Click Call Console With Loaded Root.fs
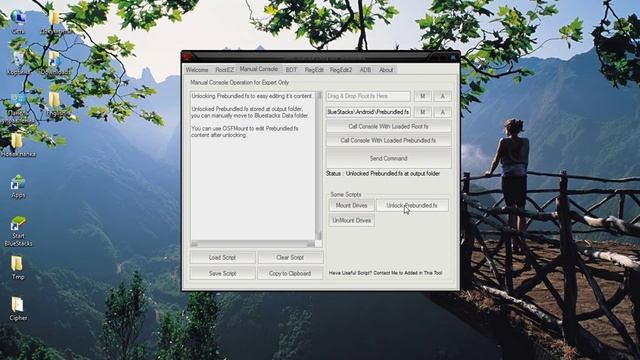 pos(389,127)
